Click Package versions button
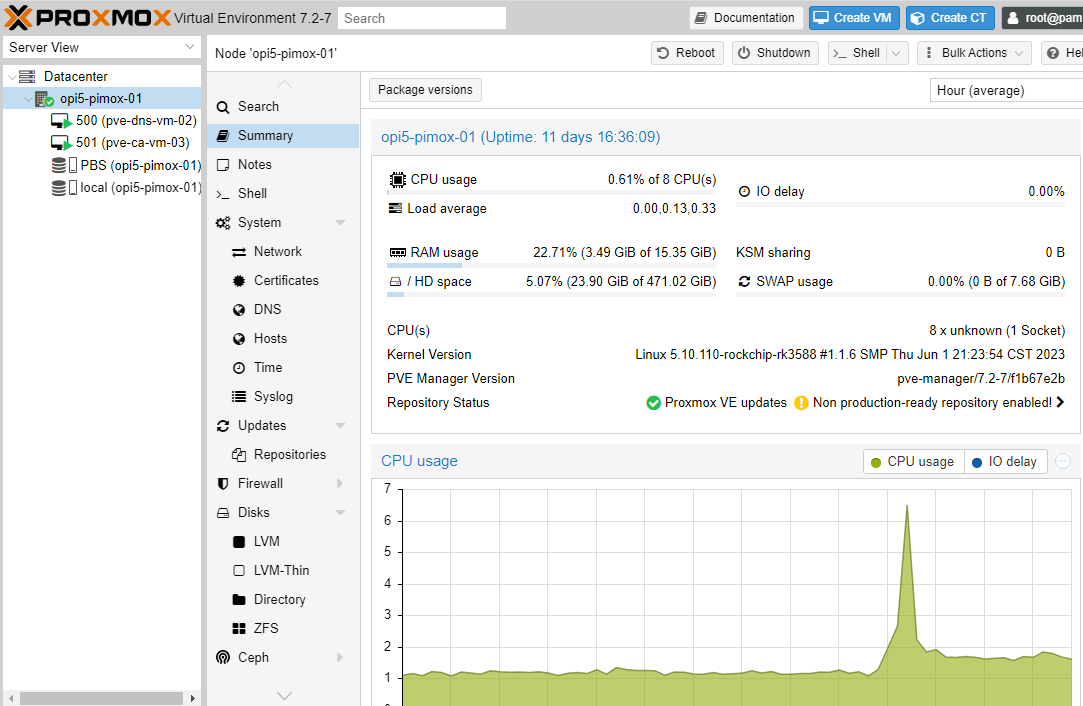The width and height of the screenshot is (1083, 706). 425,90
